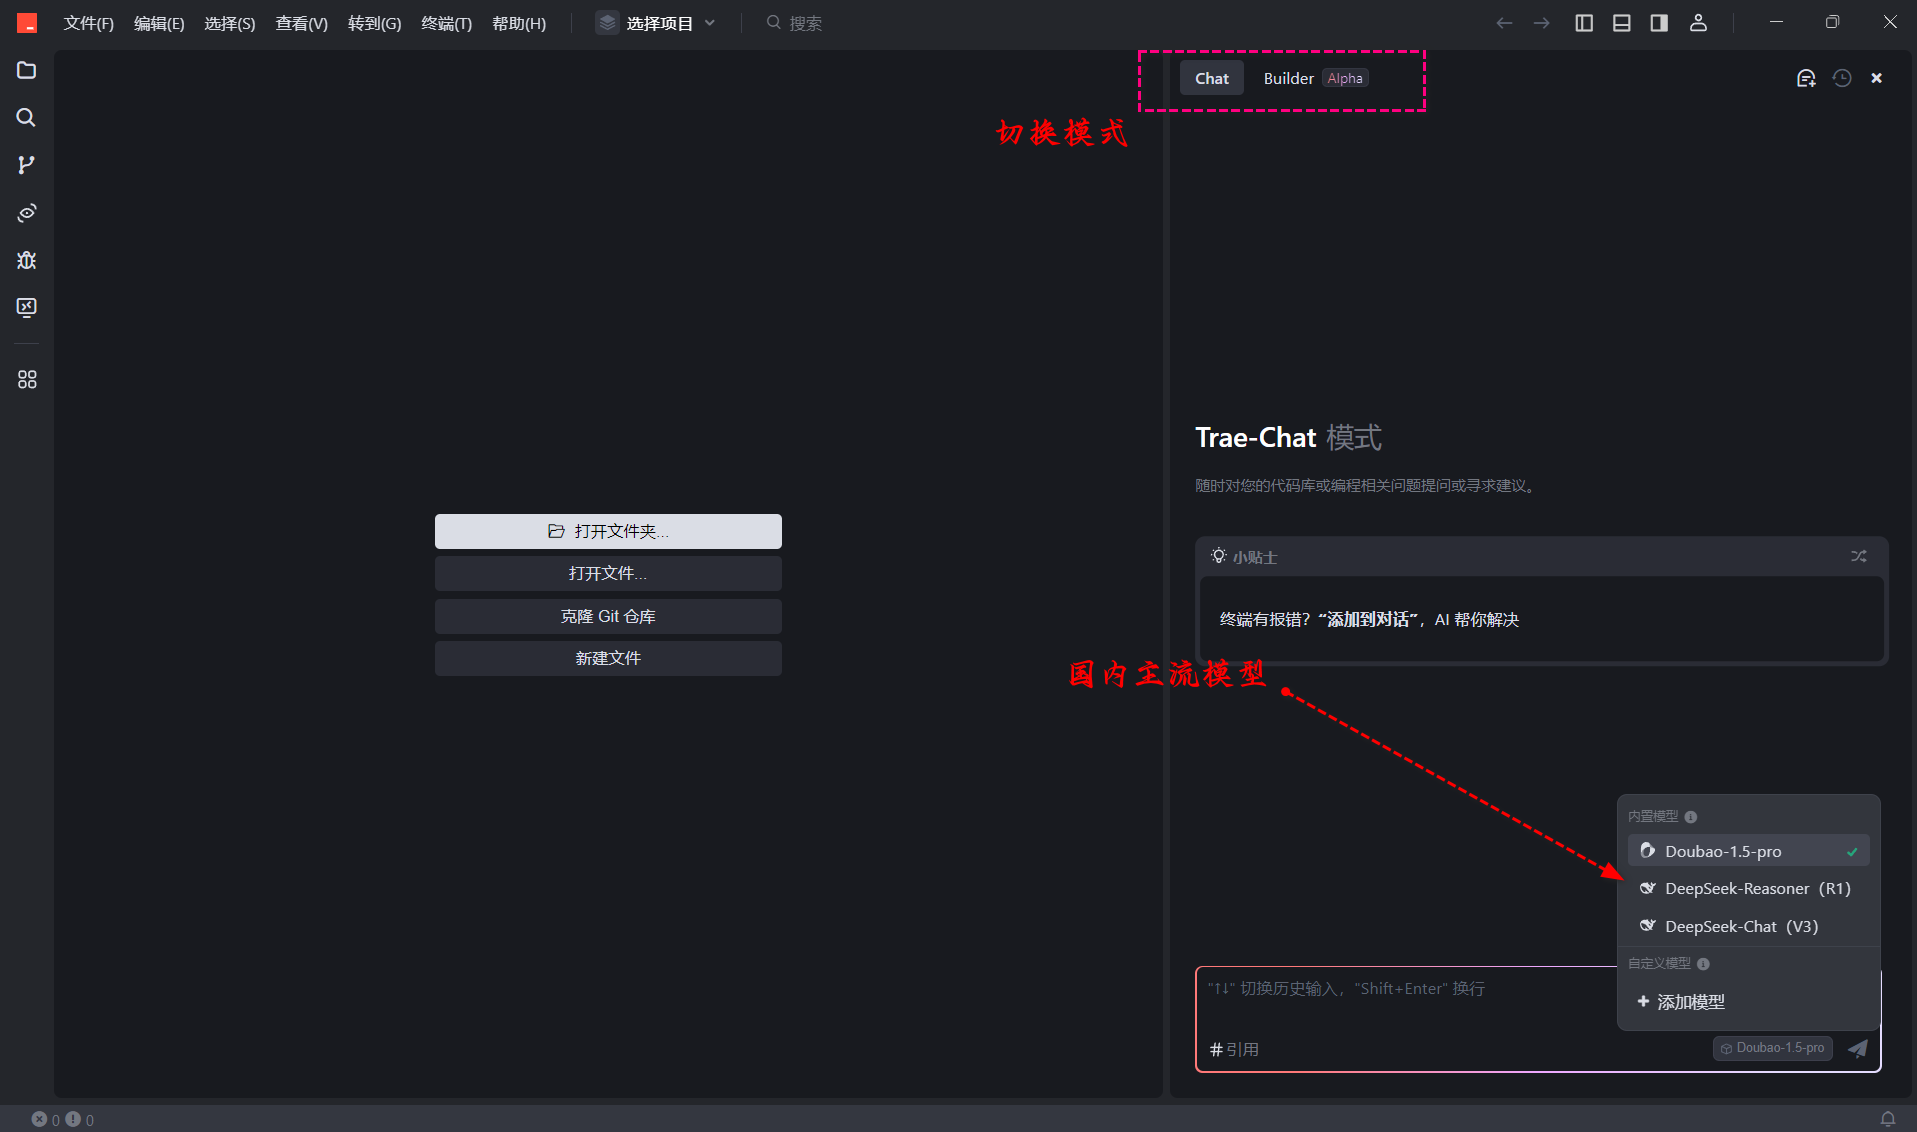Screen dimensions: 1917x1132
Task: Click the 小贴士 tip header text
Action: pos(1255,557)
